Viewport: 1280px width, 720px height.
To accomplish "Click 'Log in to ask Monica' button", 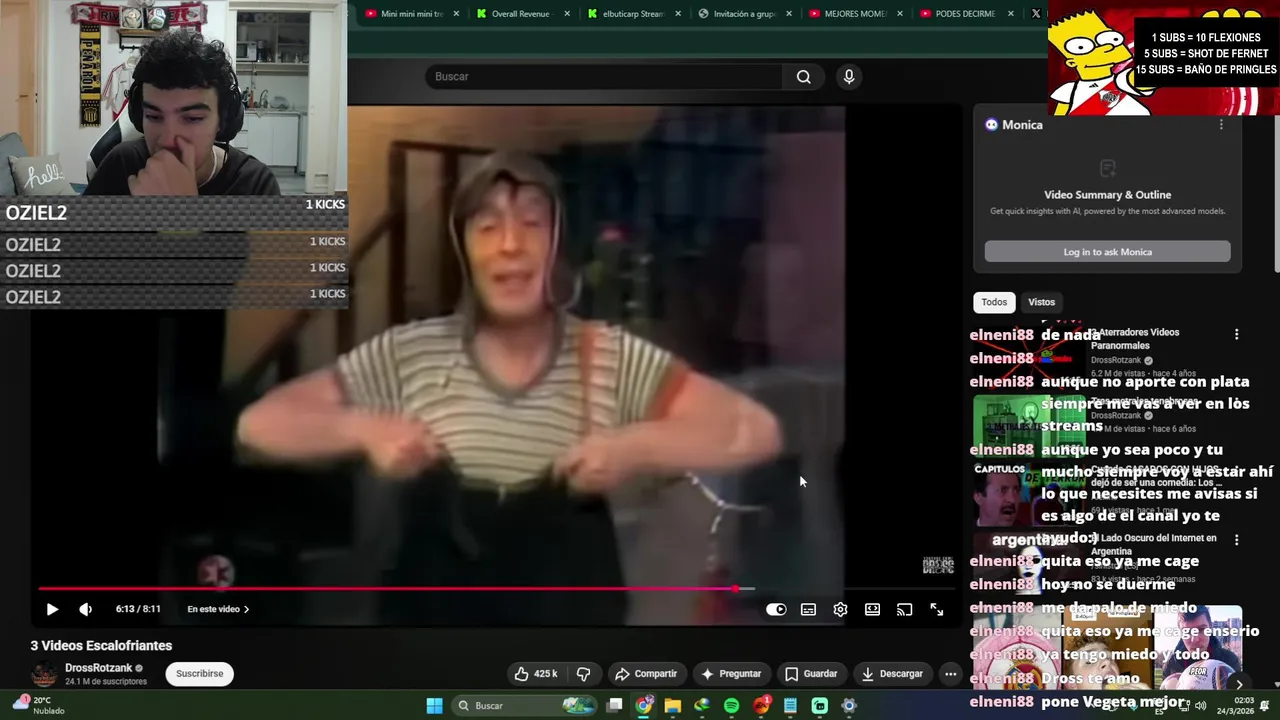I will [1107, 252].
